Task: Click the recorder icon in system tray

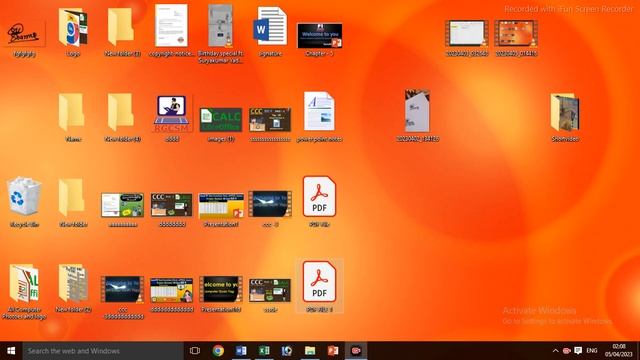Action: point(567,351)
